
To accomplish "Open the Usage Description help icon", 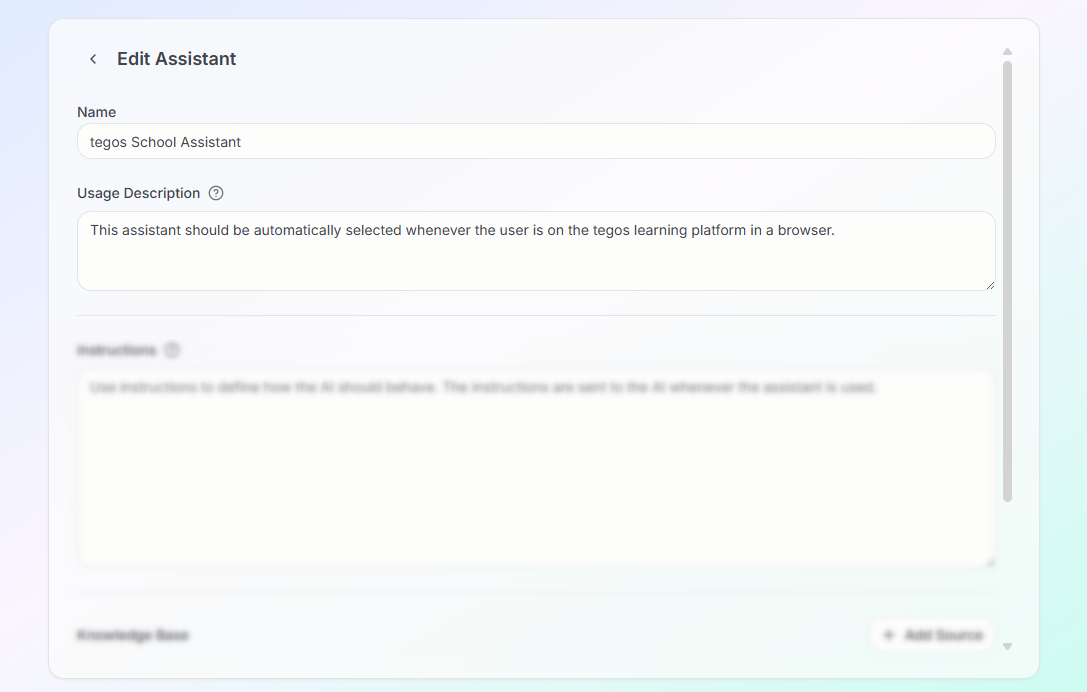I will (x=216, y=192).
